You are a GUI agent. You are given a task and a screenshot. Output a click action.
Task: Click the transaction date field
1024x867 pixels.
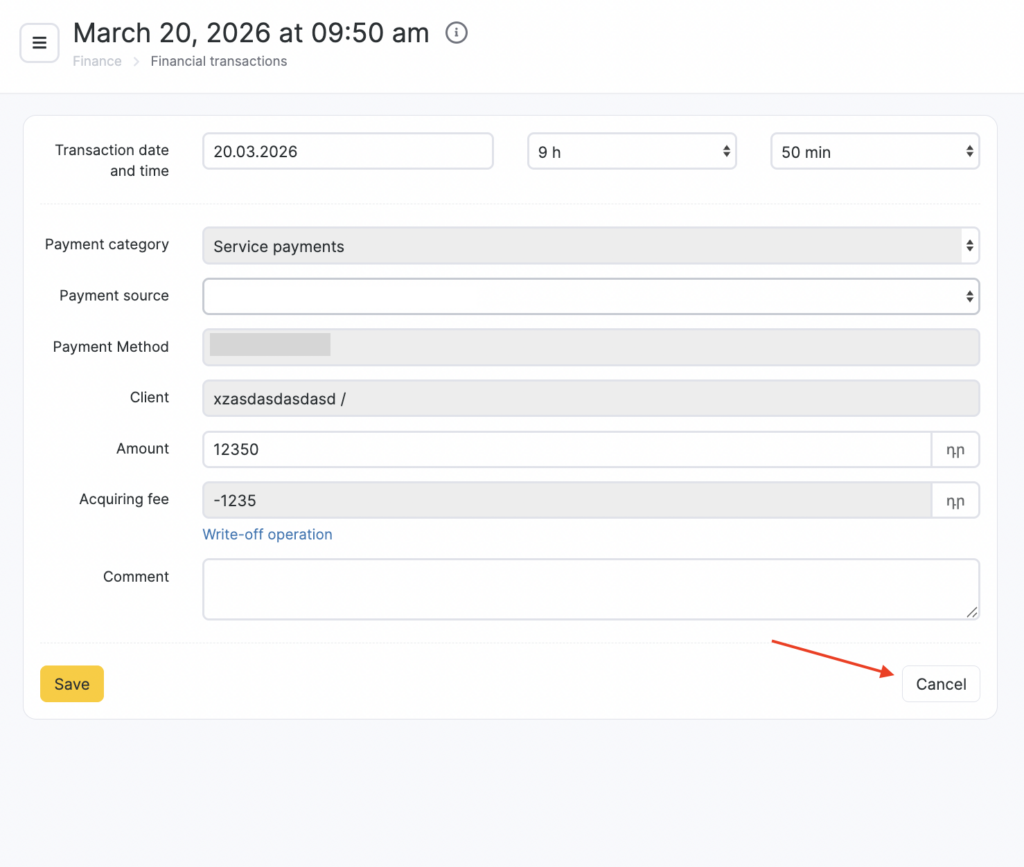[x=347, y=152]
